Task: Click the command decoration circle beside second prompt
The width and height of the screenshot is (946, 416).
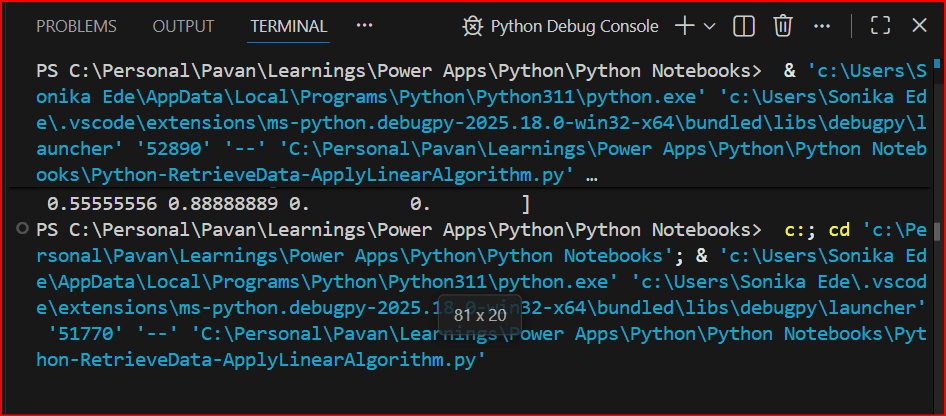Action: pos(22,230)
